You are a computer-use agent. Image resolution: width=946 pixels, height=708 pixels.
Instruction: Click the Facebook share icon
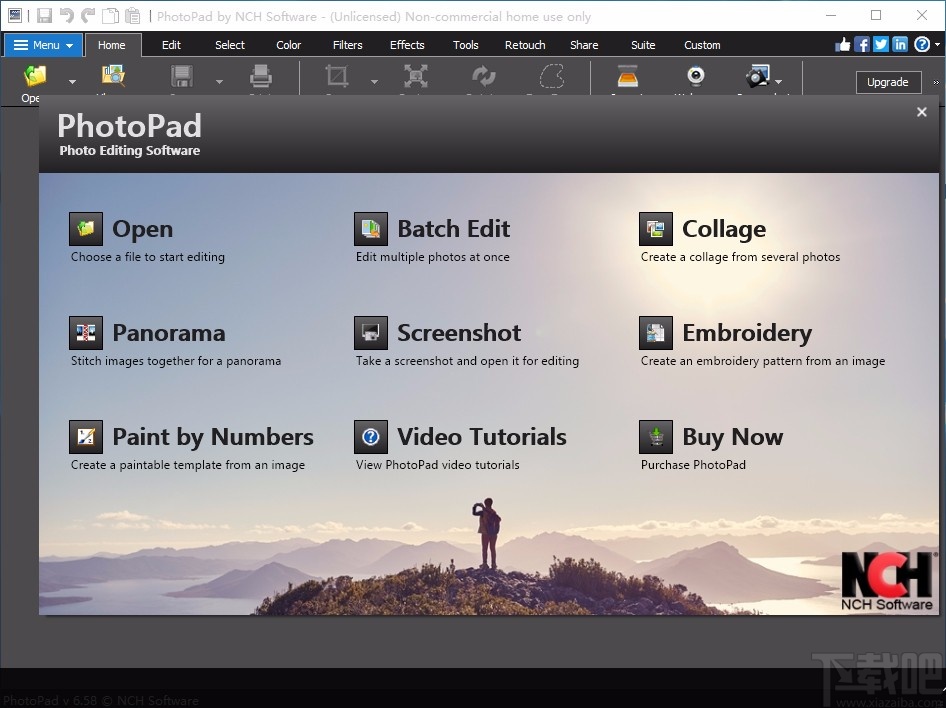pos(861,44)
